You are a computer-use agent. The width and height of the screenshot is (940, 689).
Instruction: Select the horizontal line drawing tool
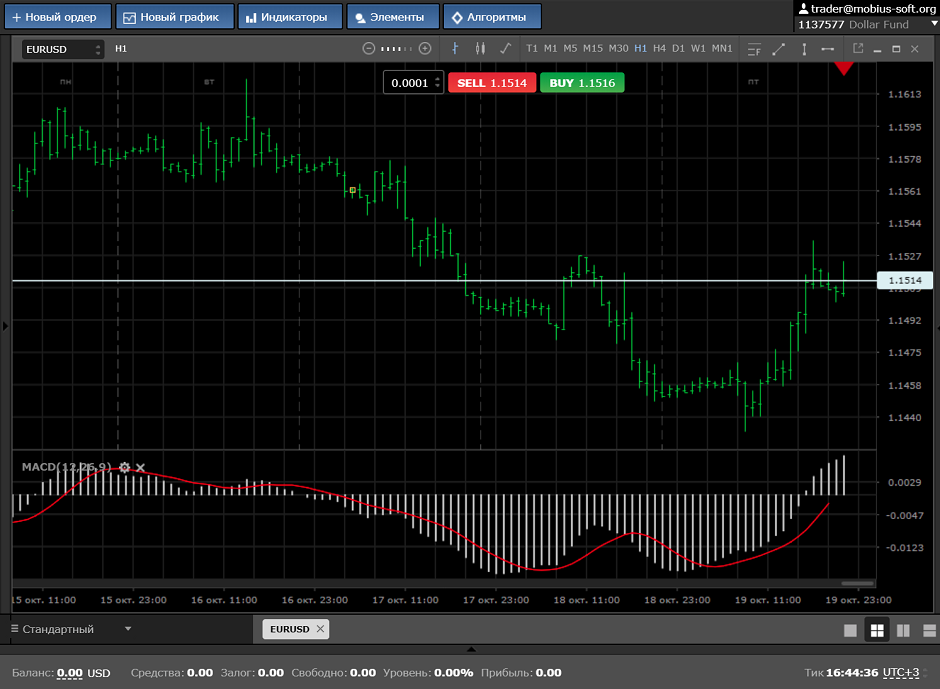pyautogui.click(x=827, y=49)
